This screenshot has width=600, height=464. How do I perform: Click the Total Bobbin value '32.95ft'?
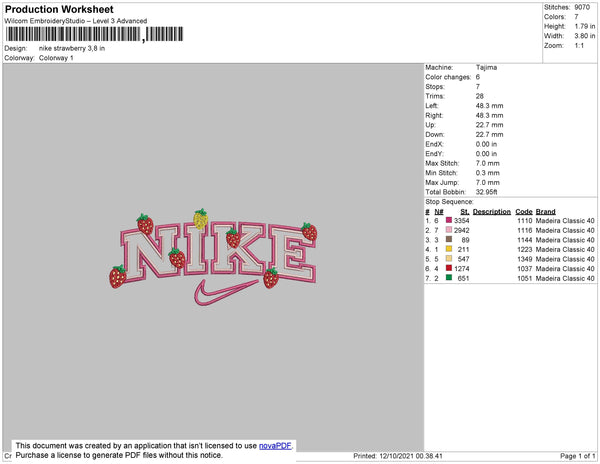pyautogui.click(x=486, y=192)
